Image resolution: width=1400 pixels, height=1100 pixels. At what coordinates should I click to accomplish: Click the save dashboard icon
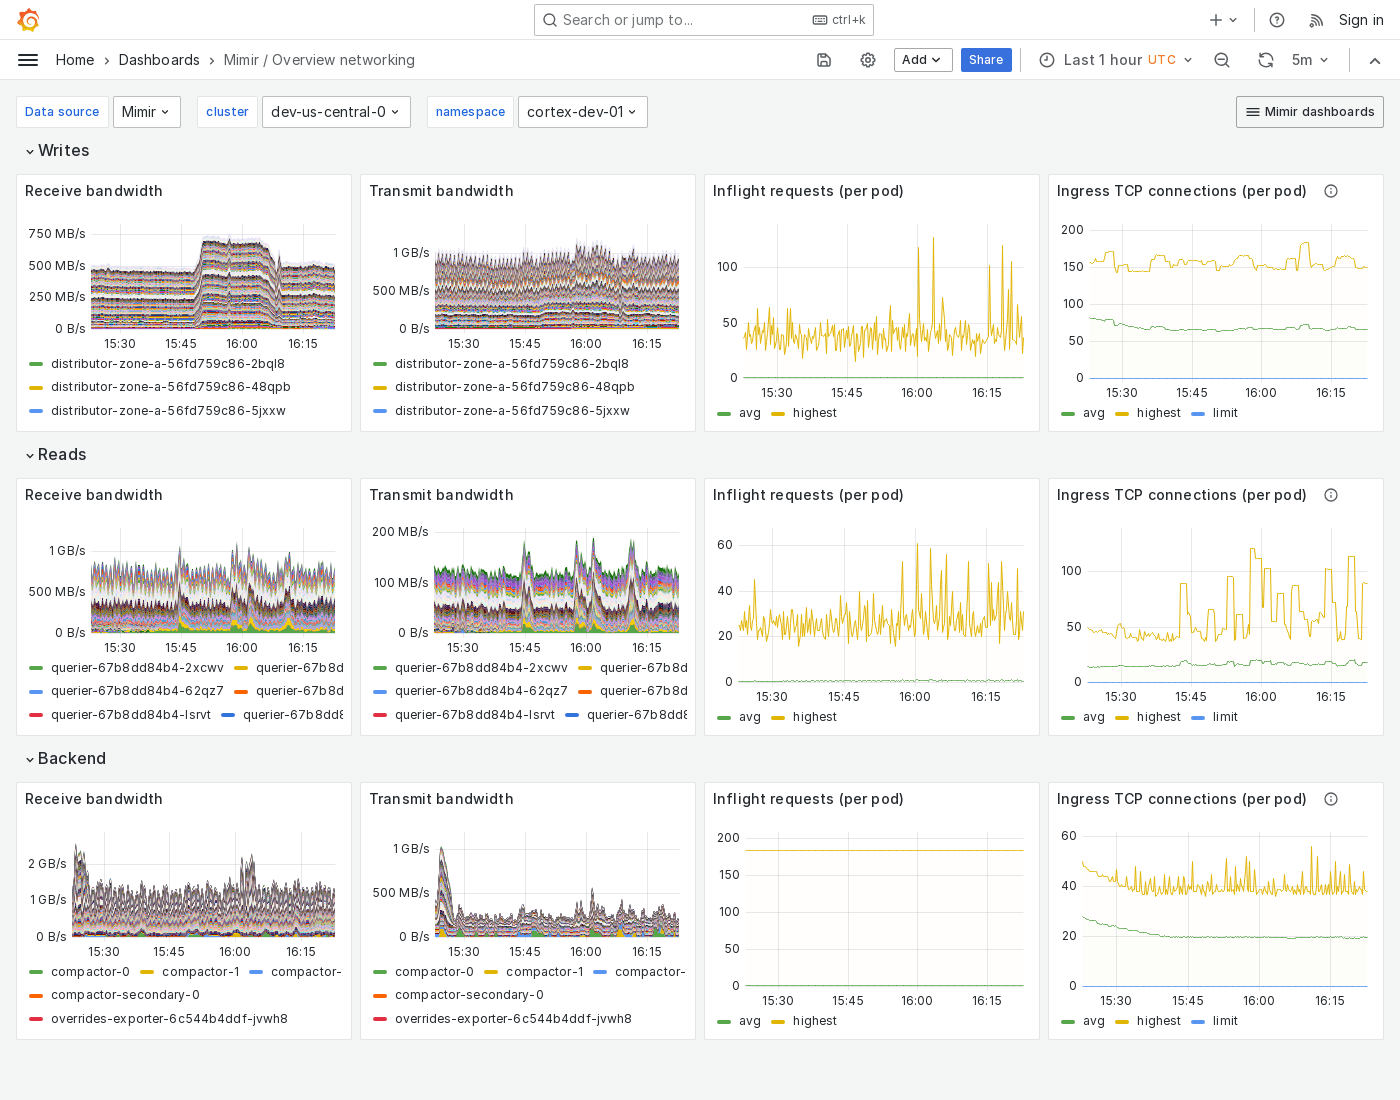824,60
